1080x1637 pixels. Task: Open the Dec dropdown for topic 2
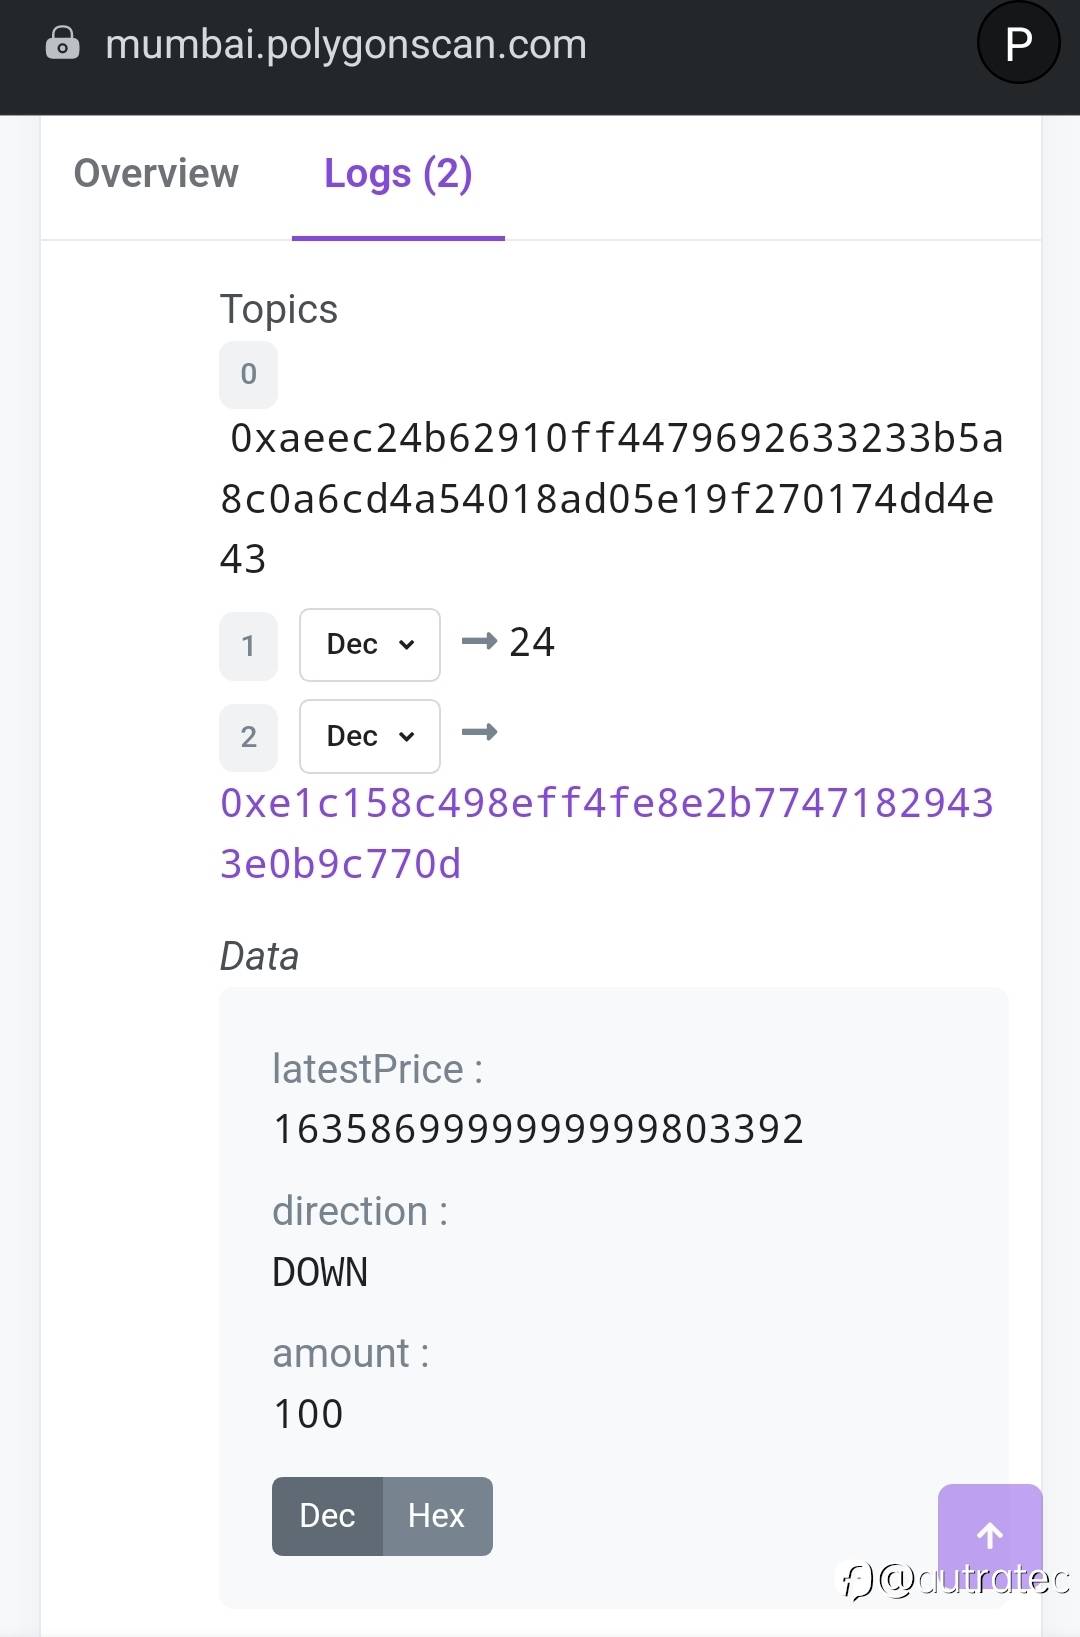click(369, 736)
